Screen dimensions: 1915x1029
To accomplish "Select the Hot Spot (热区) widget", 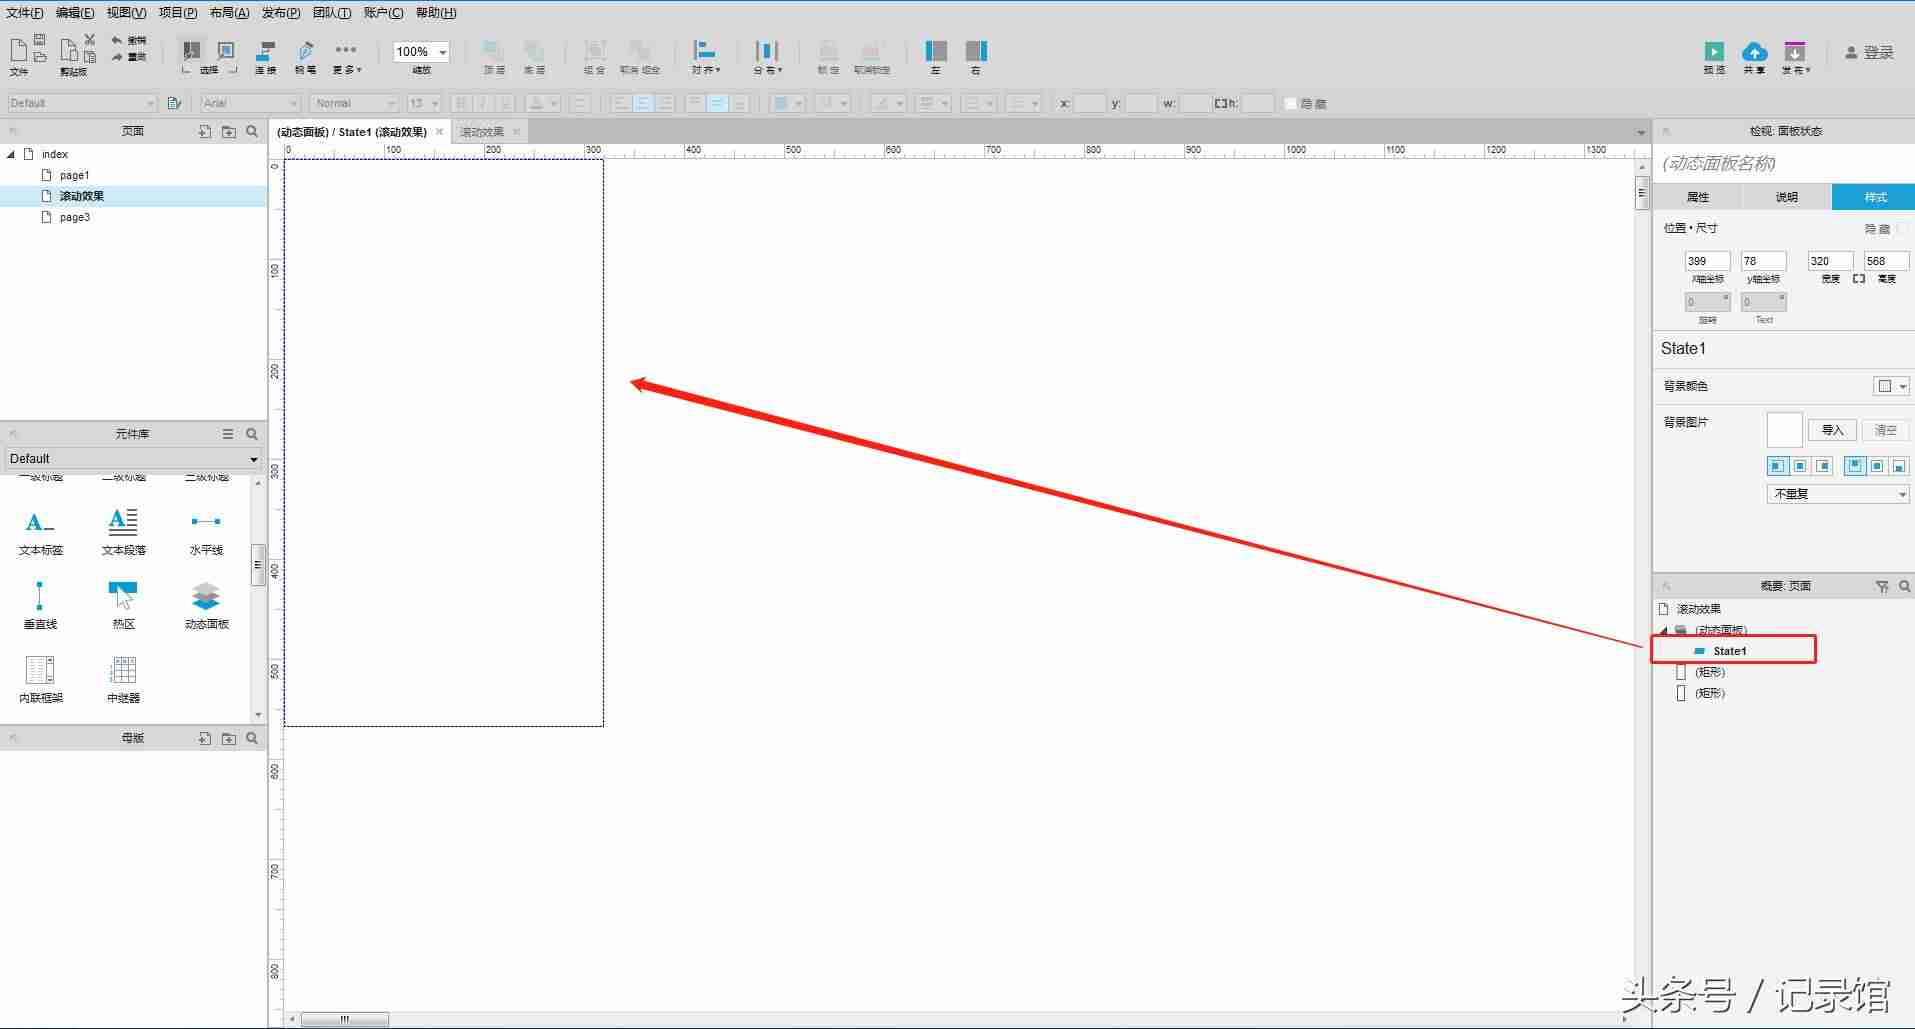I will coord(123,604).
